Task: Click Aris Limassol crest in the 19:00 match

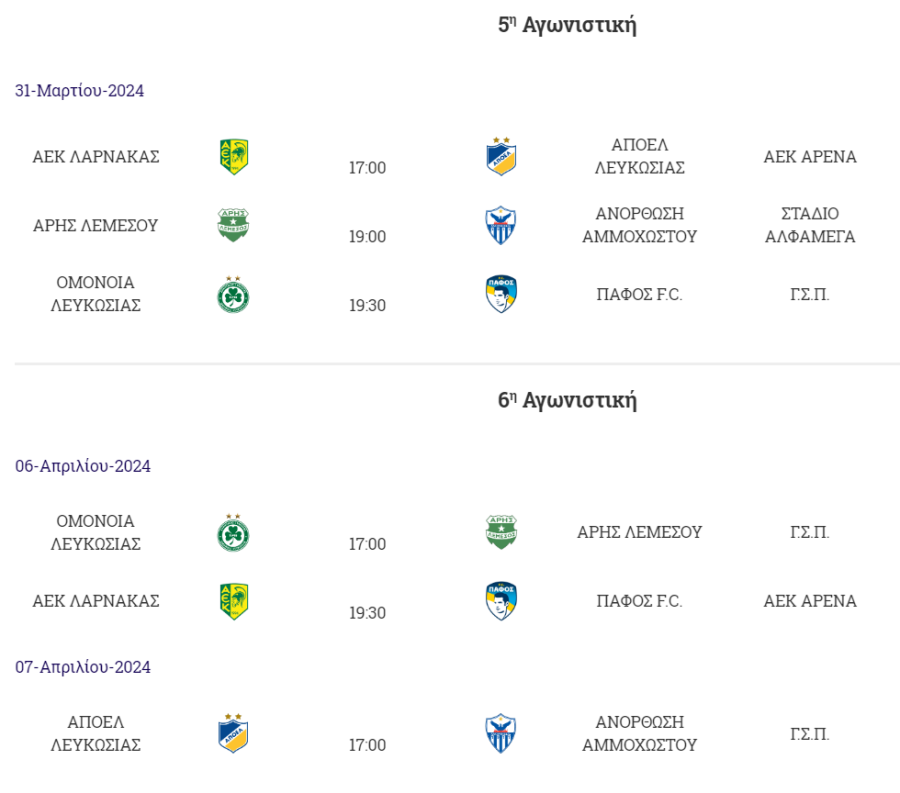Action: tap(233, 225)
